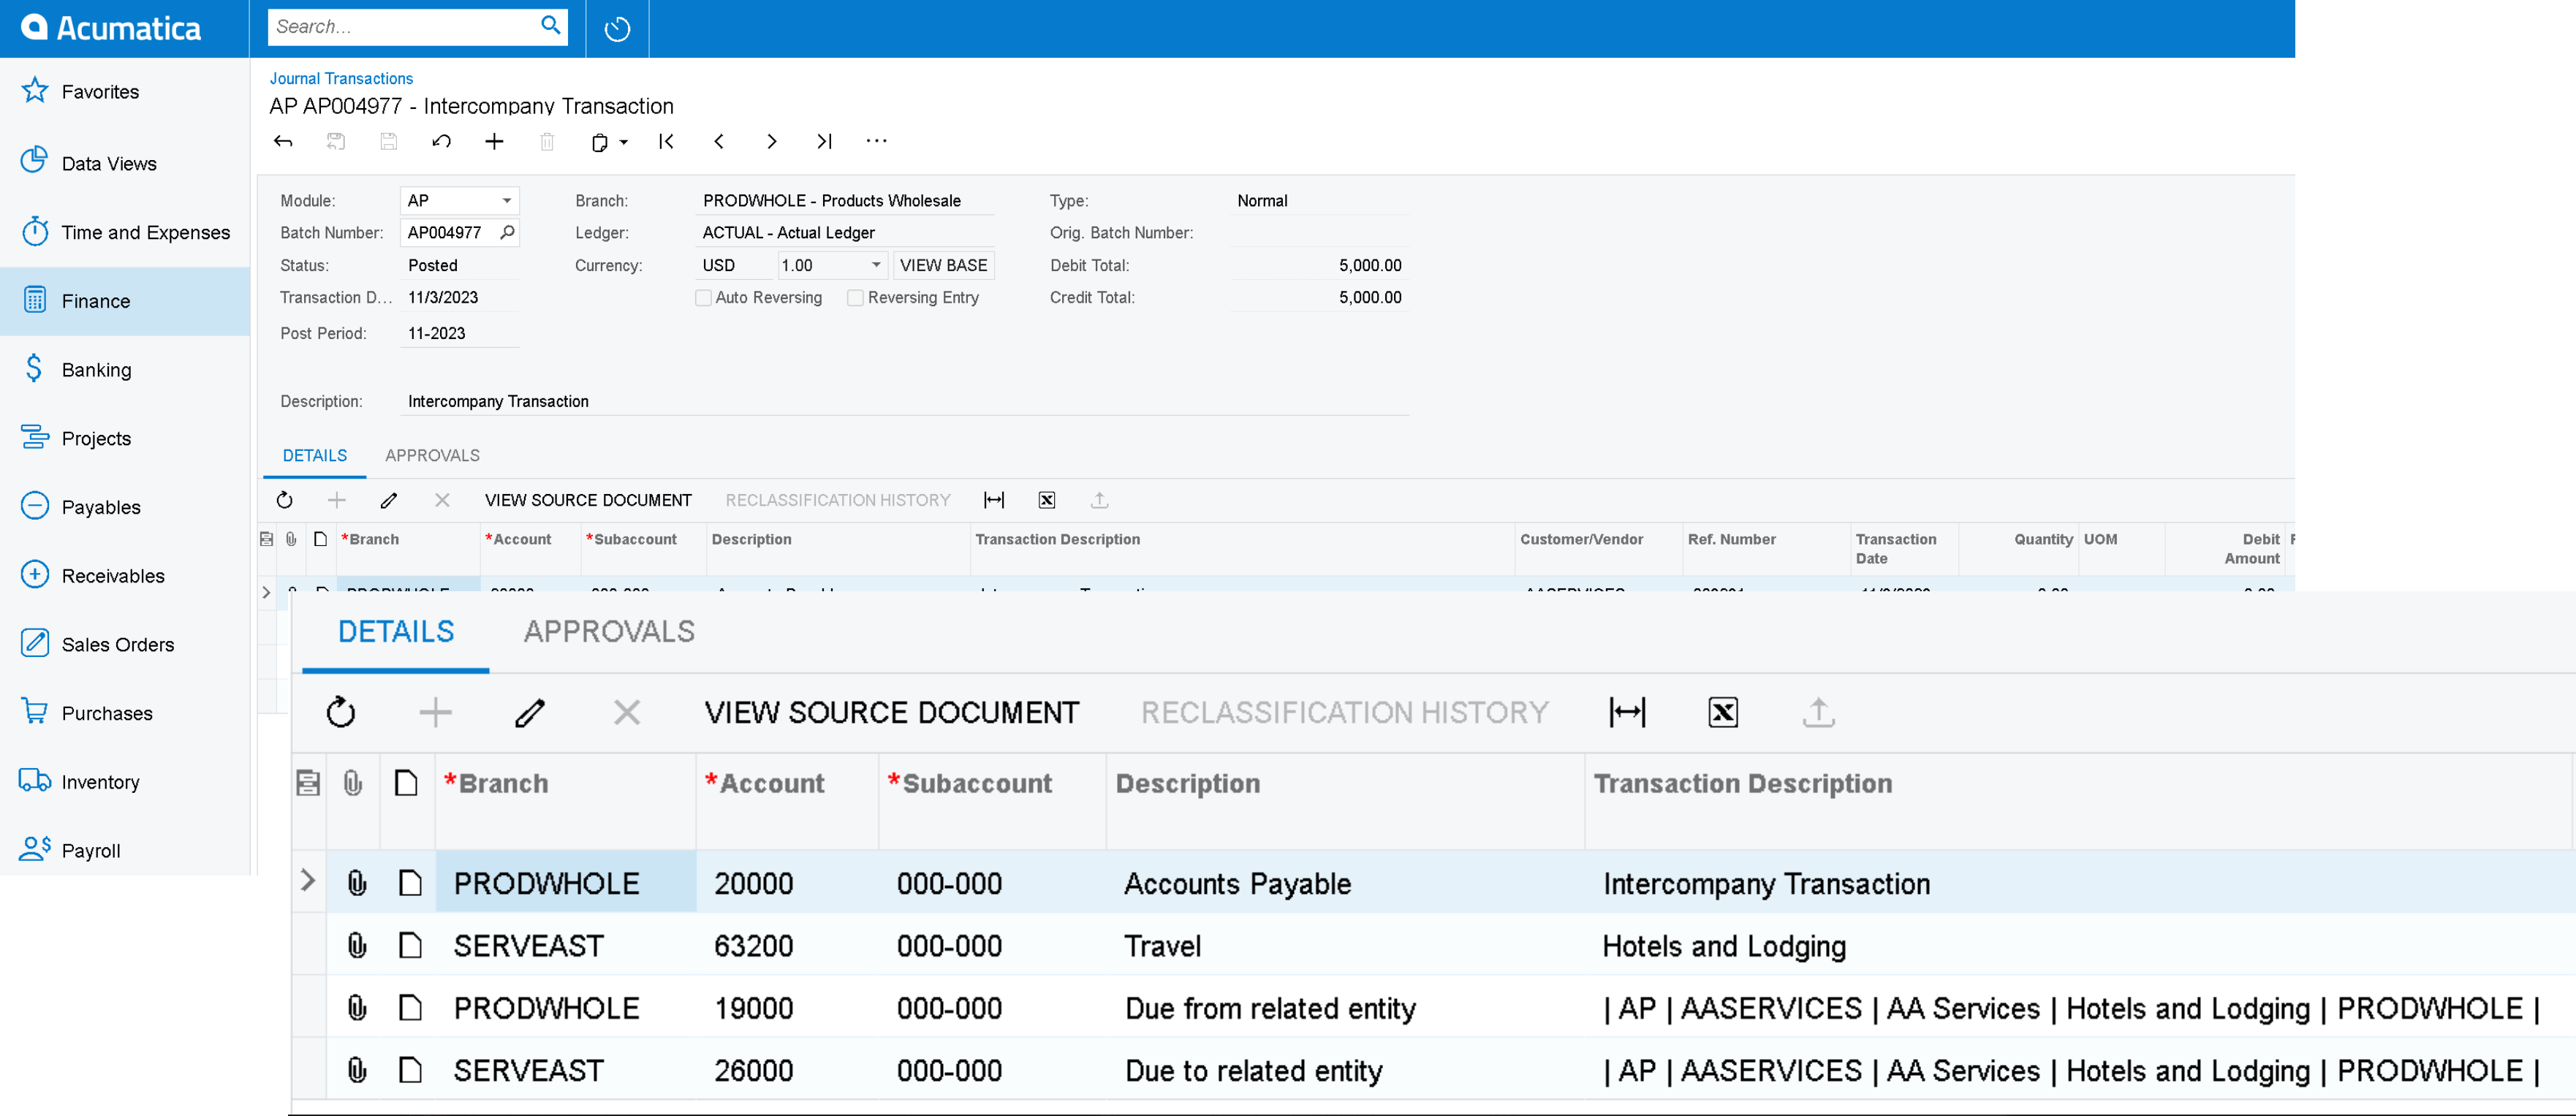This screenshot has height=1116, width=2576.
Task: Open the Batch Number lookup
Action: pos(507,233)
